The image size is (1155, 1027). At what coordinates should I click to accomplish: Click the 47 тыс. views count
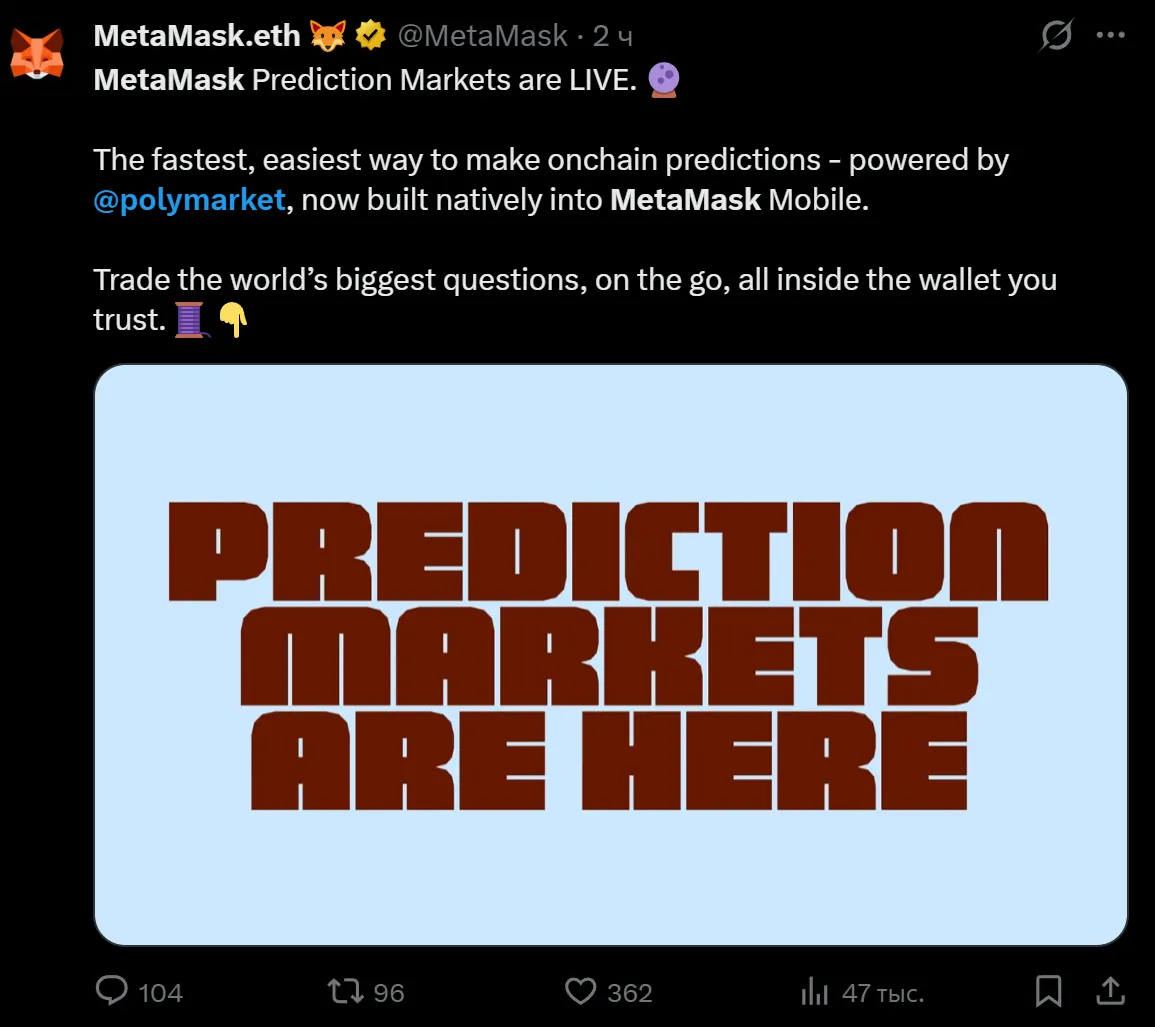click(883, 992)
